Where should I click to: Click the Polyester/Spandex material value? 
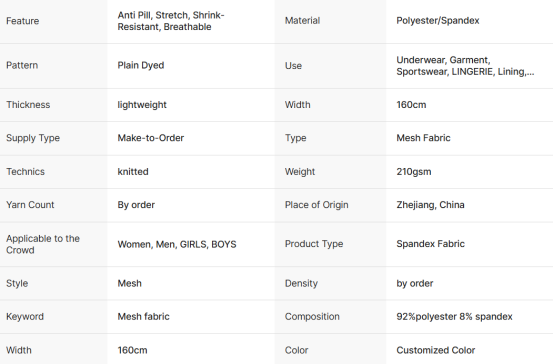click(438, 20)
